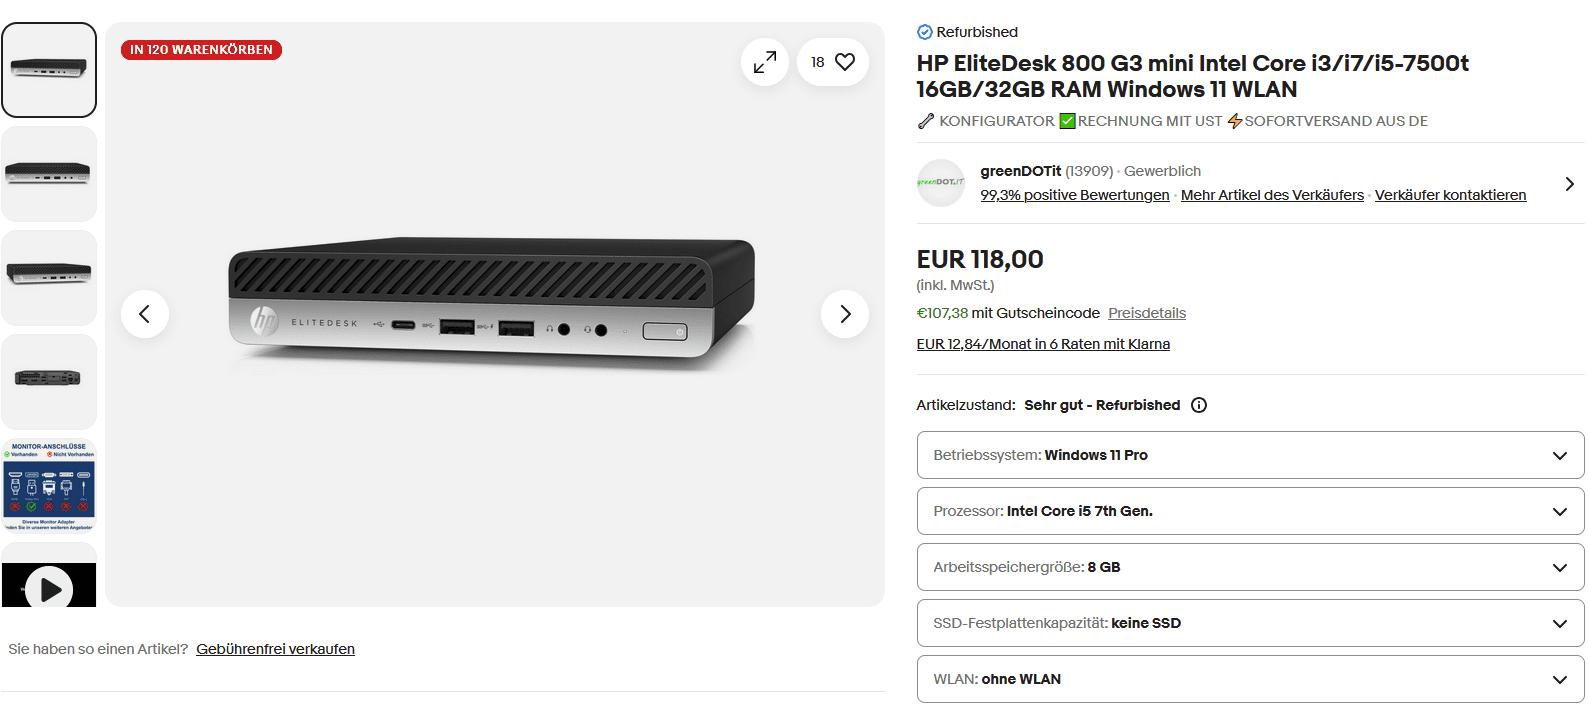
Task: Open the WLAN dropdown
Action: point(1250,679)
